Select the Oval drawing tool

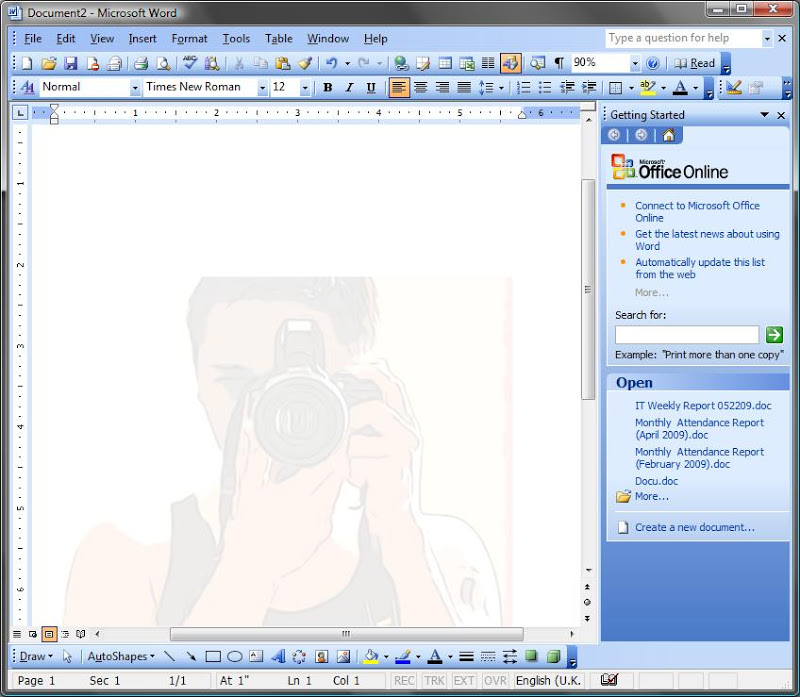point(235,657)
